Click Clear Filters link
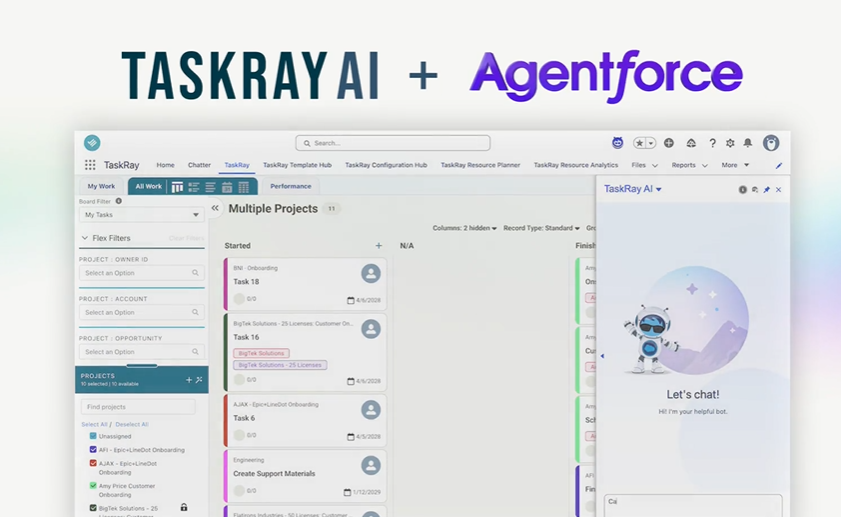This screenshot has width=841, height=517. pos(186,238)
